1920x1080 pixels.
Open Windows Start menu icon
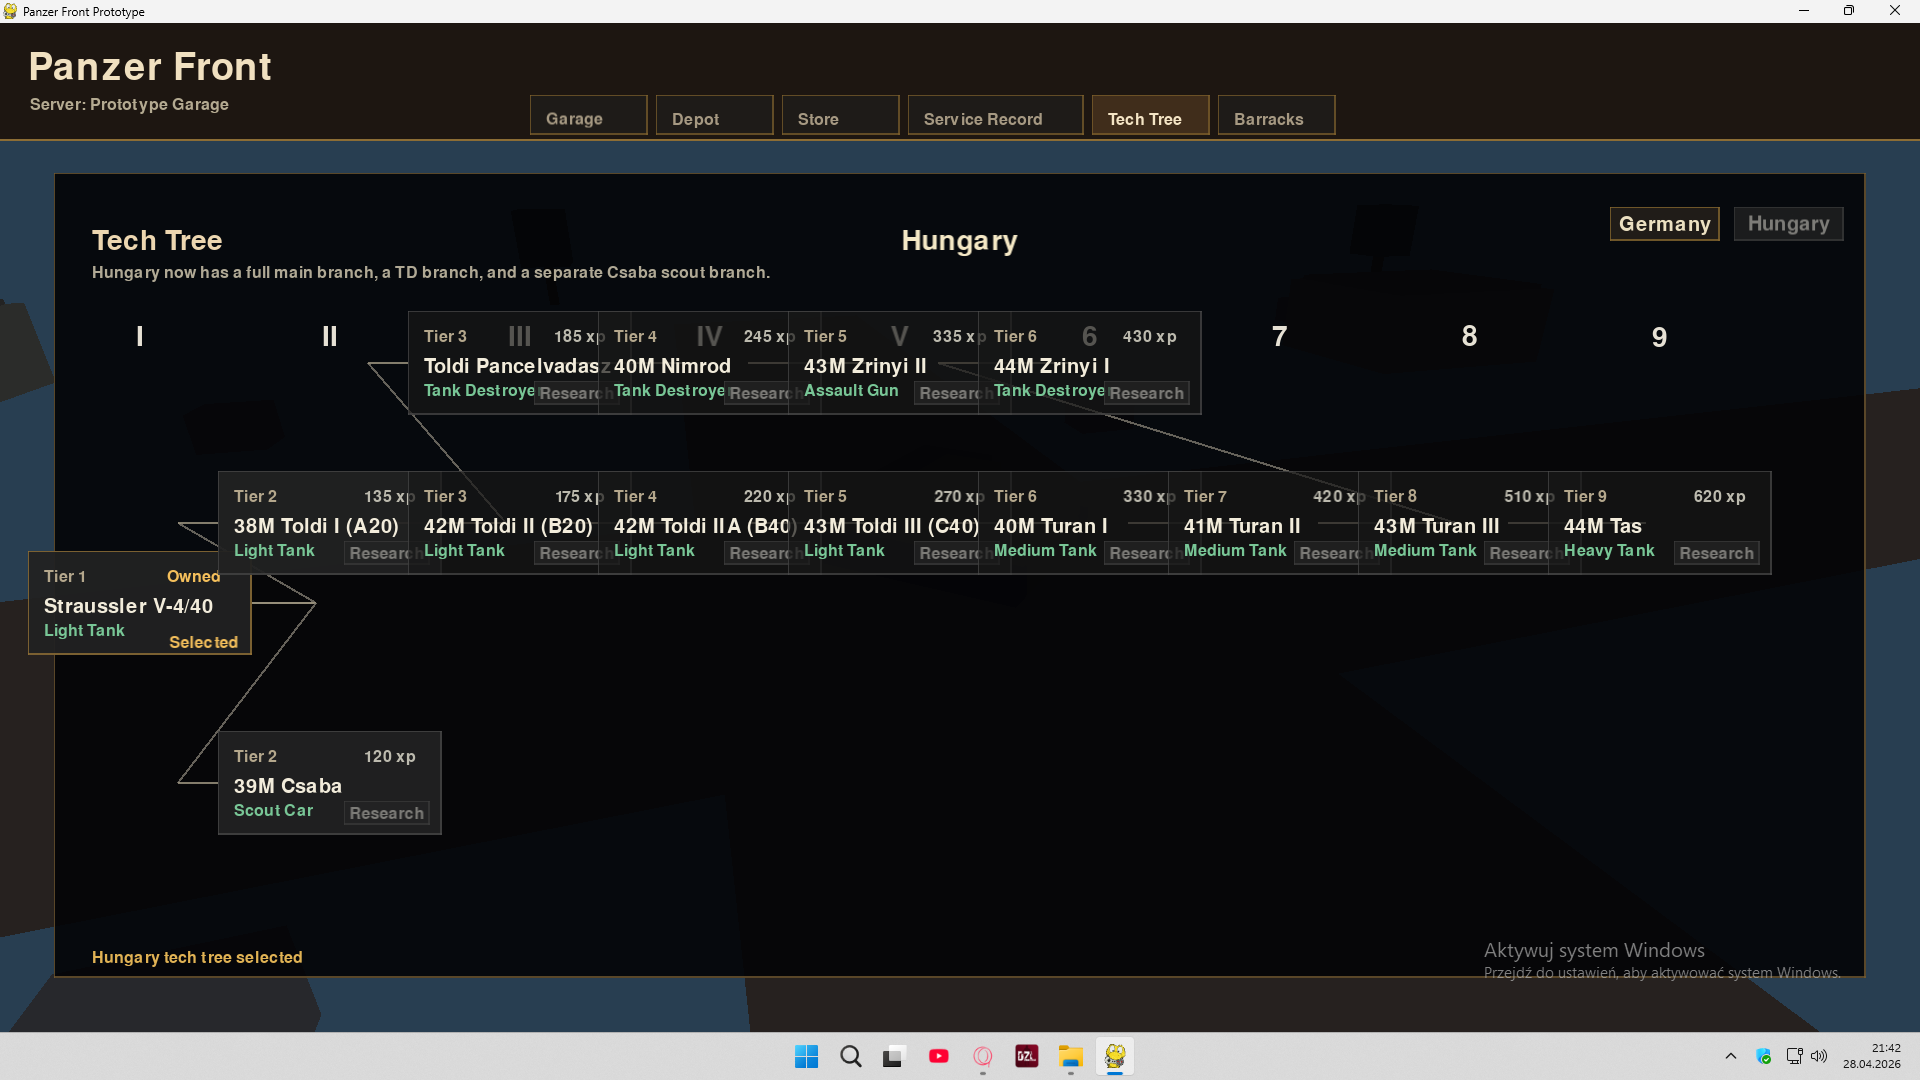pyautogui.click(x=806, y=1056)
